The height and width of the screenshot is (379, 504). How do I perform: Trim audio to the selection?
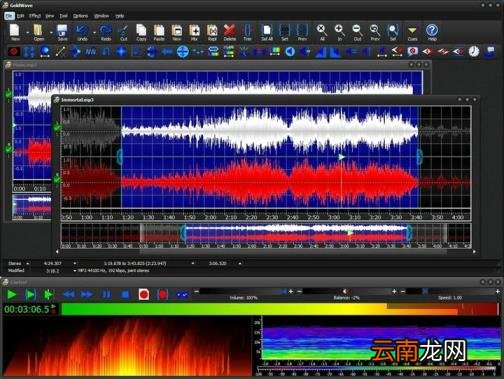click(247, 31)
